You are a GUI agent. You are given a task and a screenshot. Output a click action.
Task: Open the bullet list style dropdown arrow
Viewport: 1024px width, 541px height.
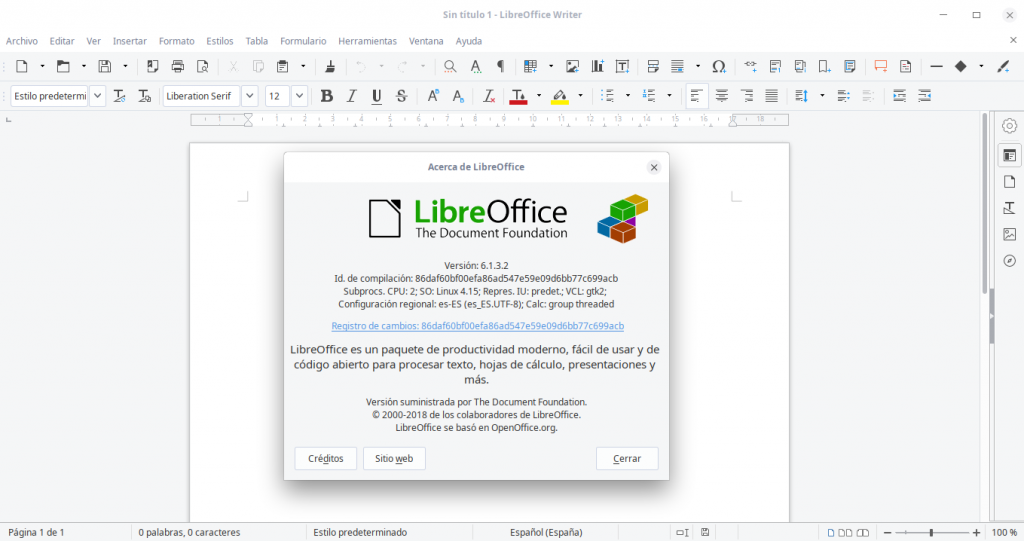coord(628,96)
